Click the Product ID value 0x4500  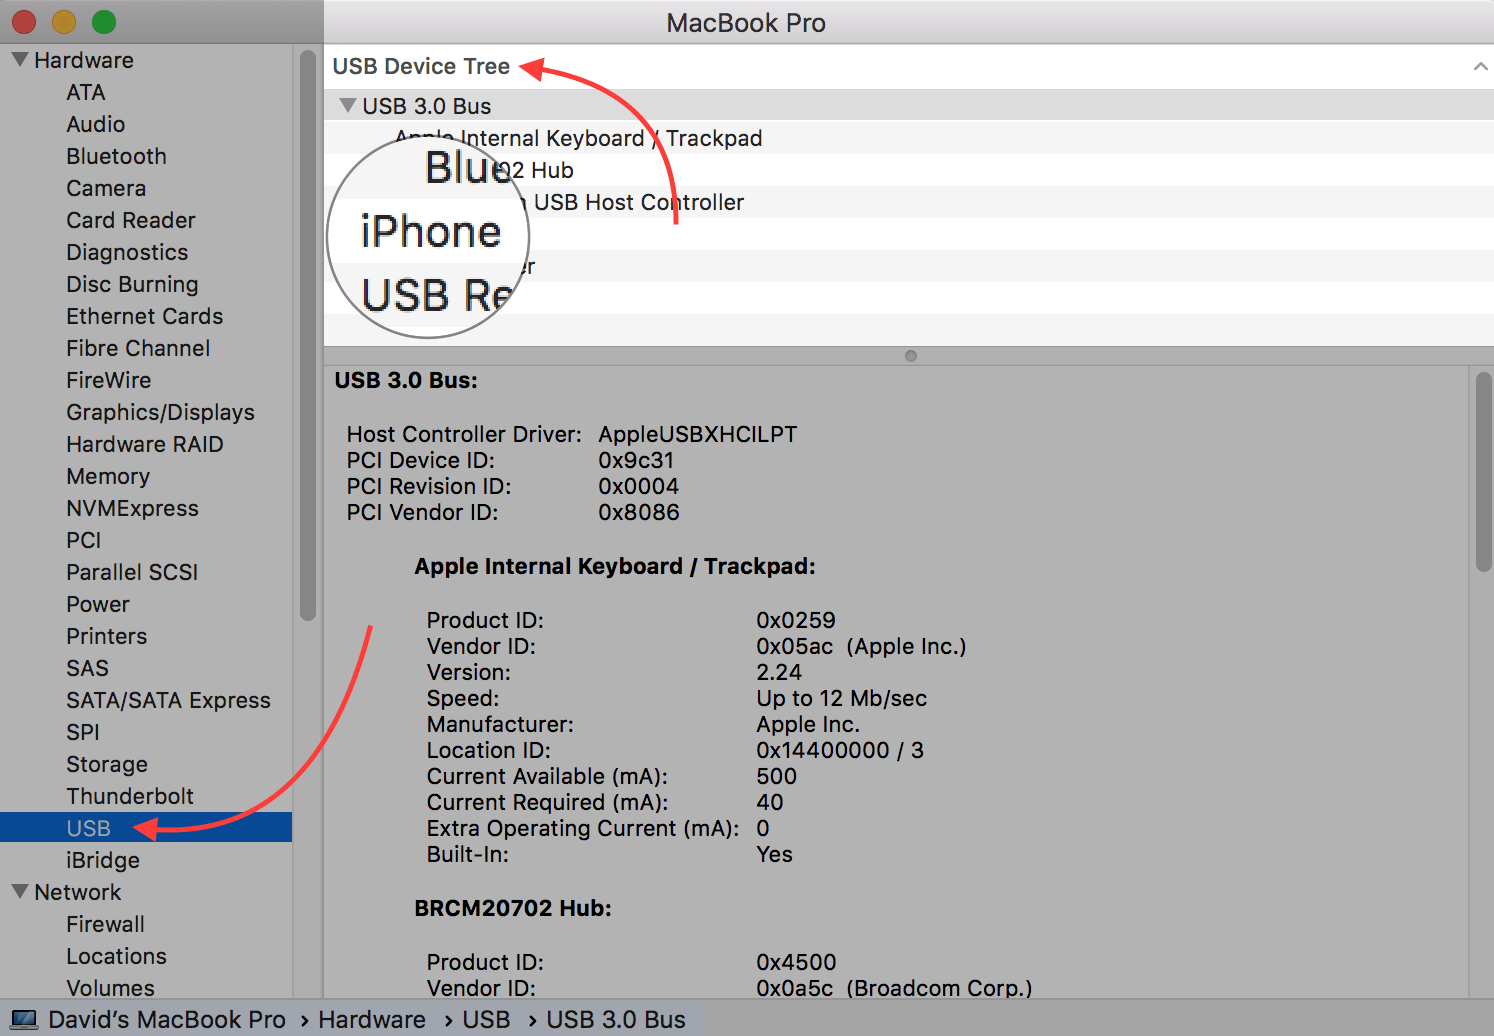tap(796, 962)
